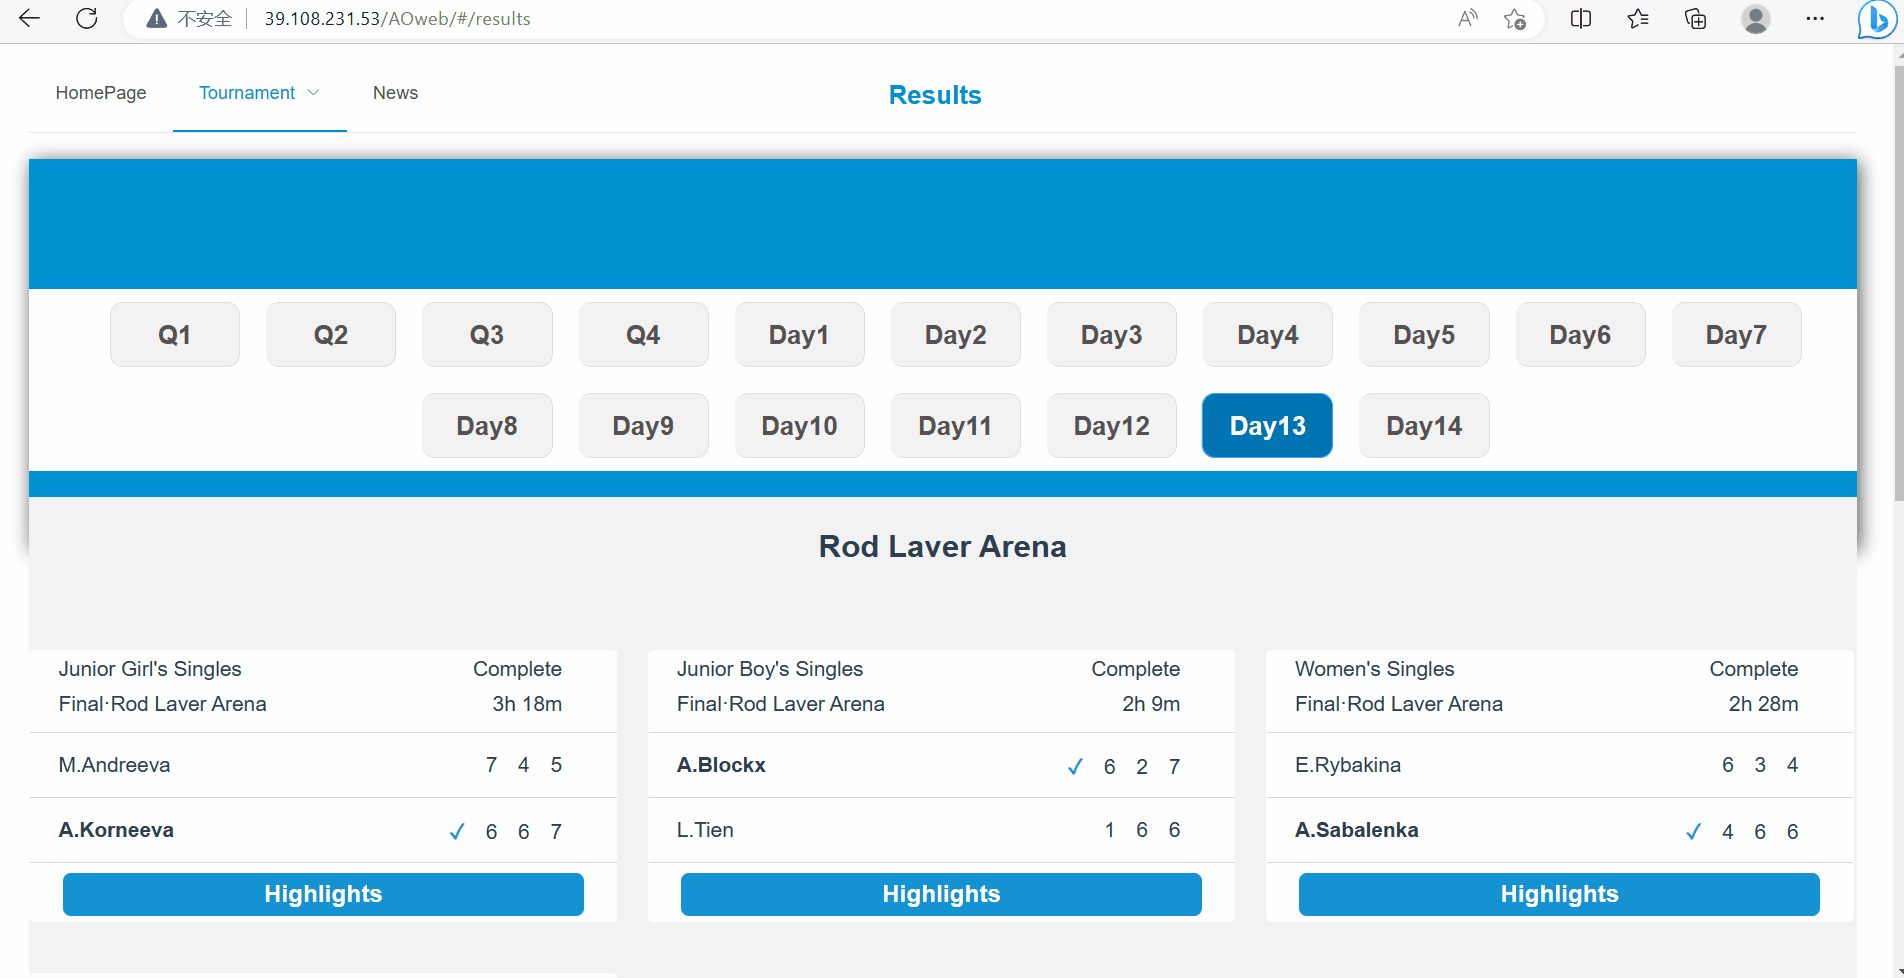Show the not-secure site warning info
Viewport: 1904px width, 978px height.
tap(189, 18)
